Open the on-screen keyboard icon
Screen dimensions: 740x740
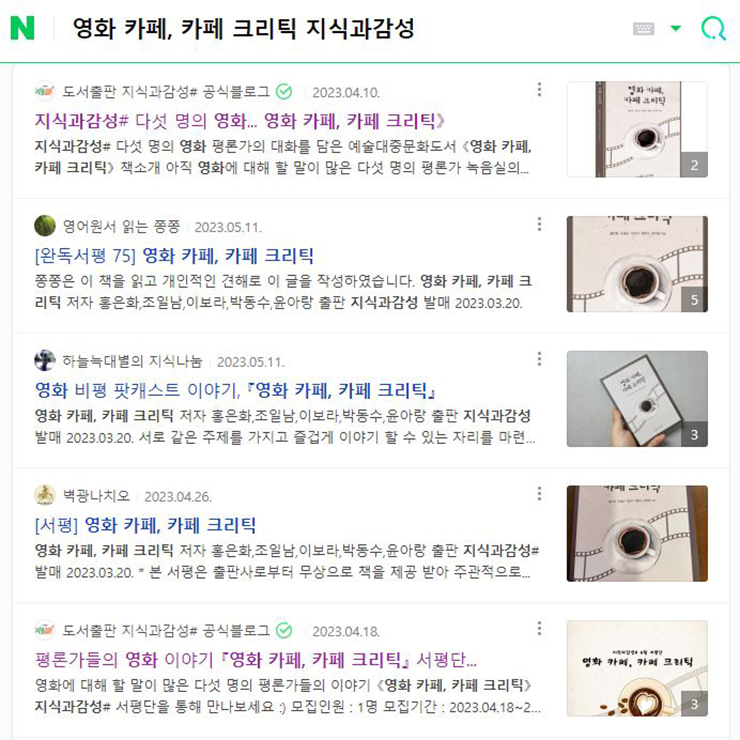tap(643, 29)
